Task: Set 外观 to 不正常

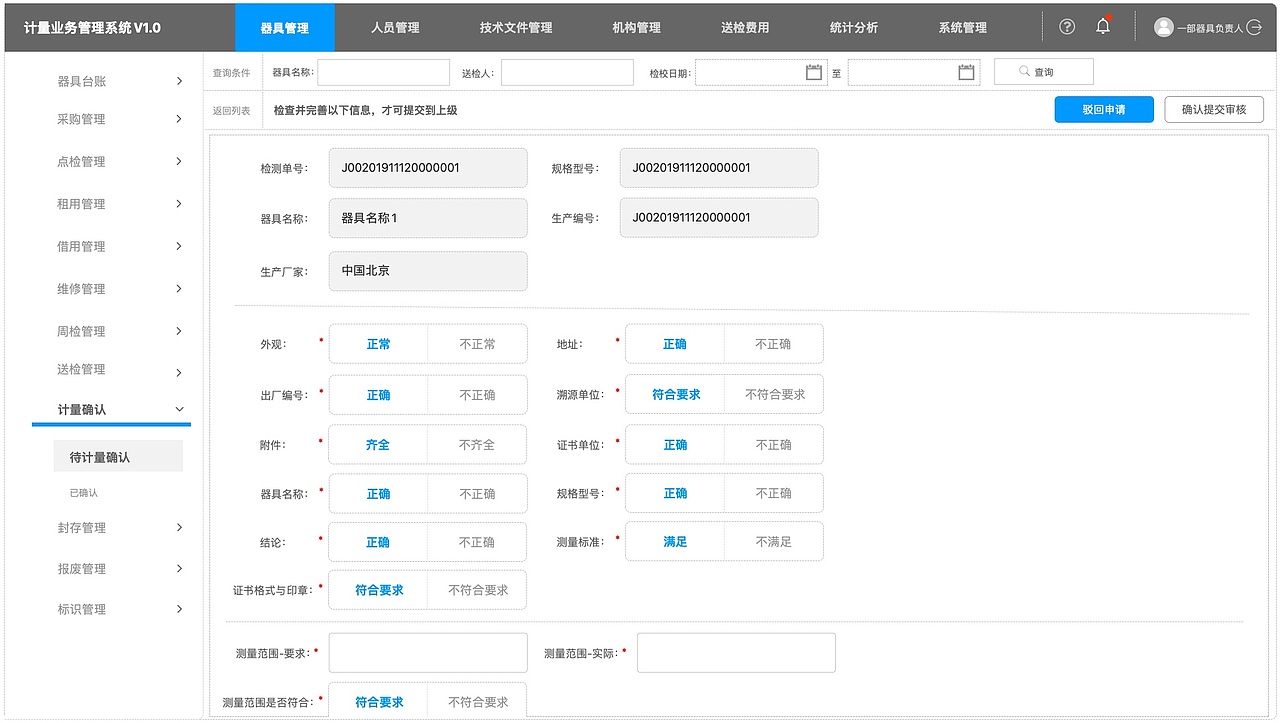Action: [477, 344]
